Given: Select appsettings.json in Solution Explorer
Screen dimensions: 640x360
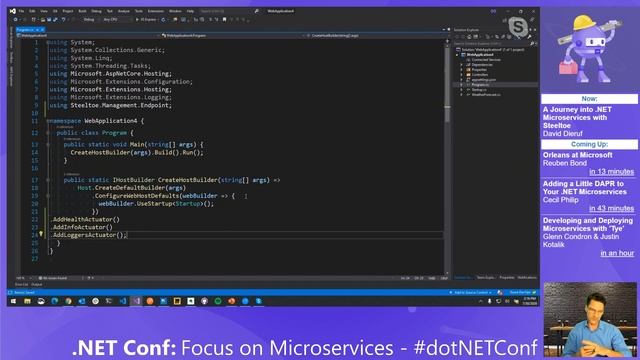Looking at the screenshot, I should [x=484, y=80].
